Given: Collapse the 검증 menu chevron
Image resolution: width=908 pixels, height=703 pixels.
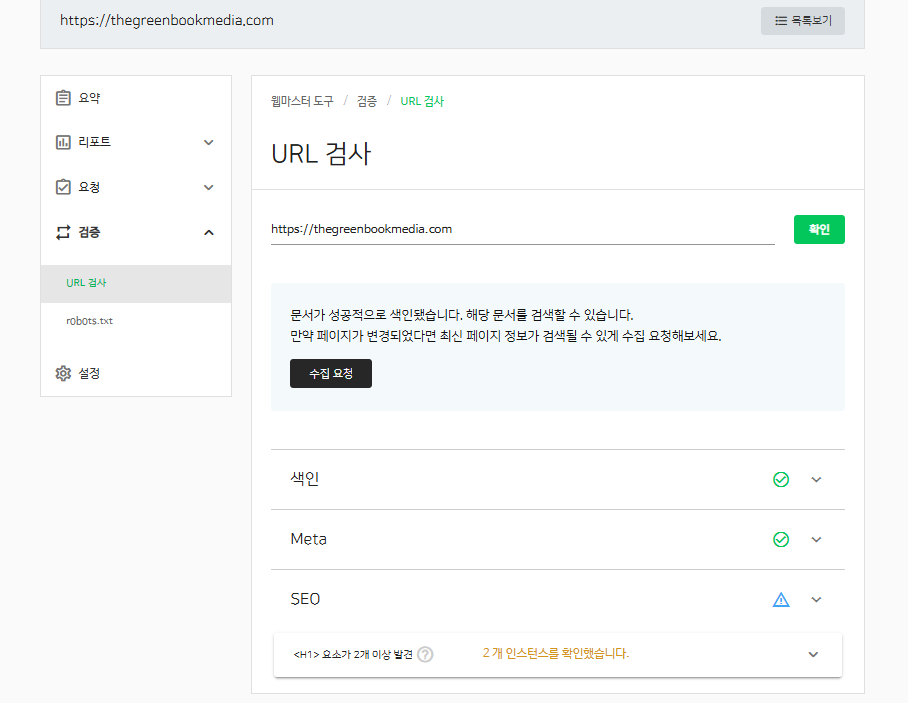Looking at the screenshot, I should pos(208,233).
